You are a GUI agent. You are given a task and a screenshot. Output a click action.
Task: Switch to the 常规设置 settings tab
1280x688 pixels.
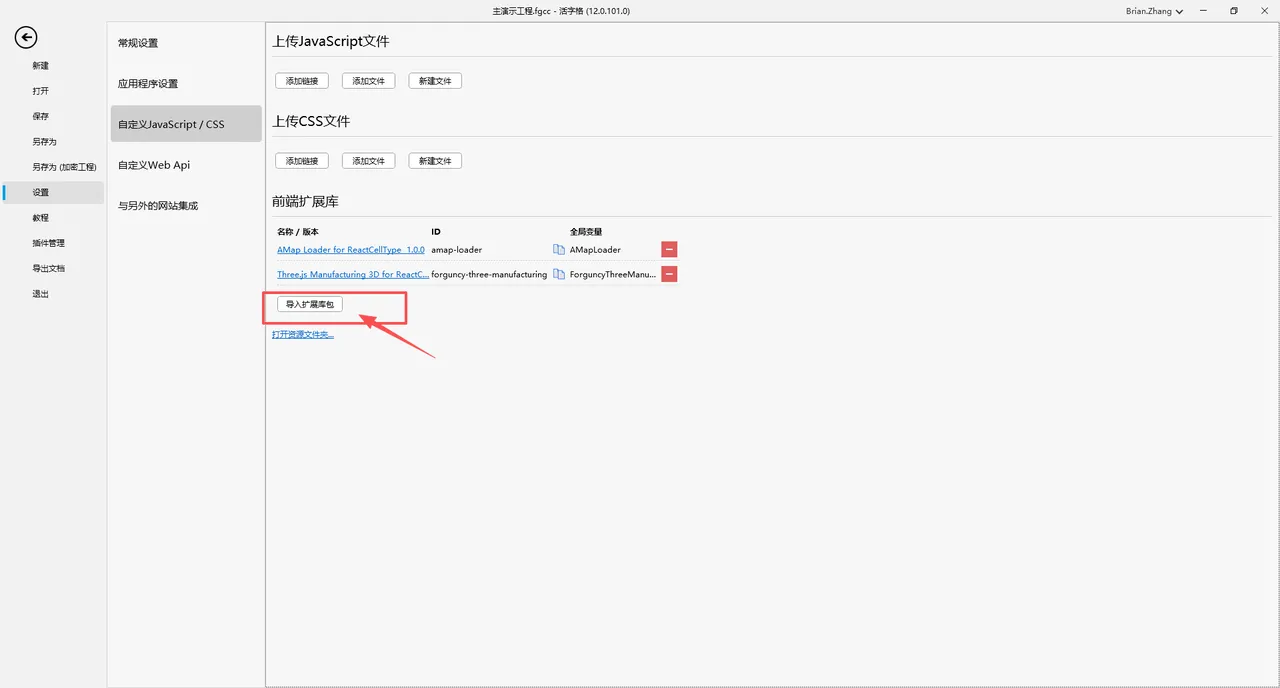(x=186, y=43)
